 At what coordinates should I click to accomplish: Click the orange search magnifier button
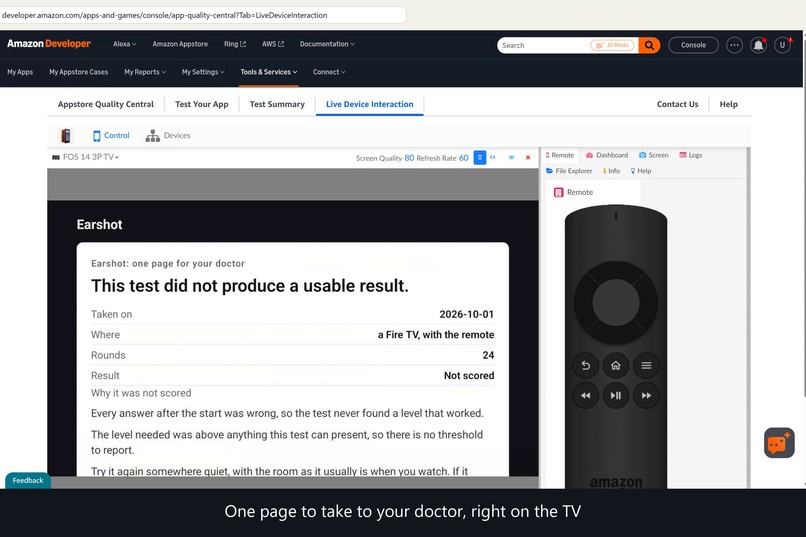649,45
